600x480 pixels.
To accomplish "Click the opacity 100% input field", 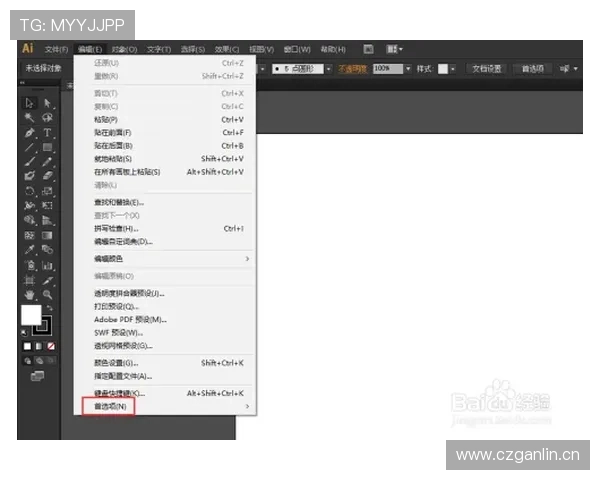I will click(388, 69).
